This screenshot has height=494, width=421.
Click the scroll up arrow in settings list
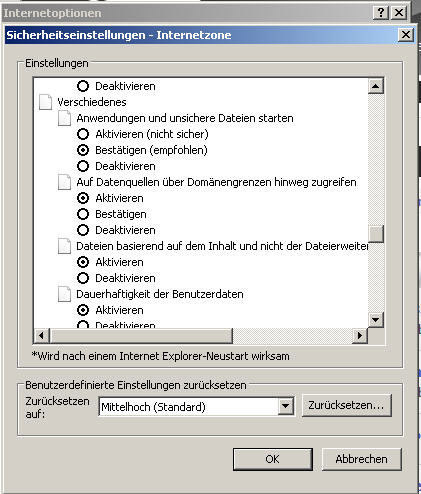pos(376,86)
